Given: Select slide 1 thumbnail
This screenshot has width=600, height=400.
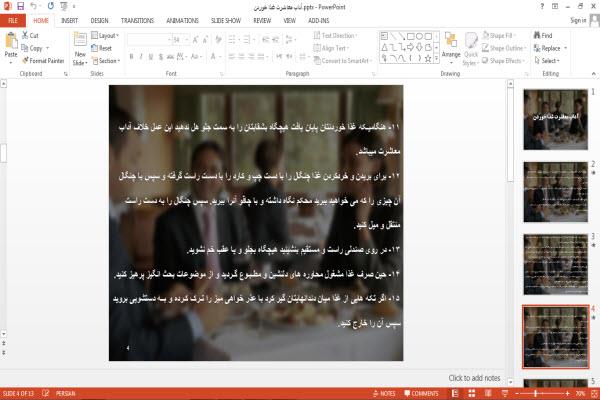Looking at the screenshot, I should coord(555,119).
